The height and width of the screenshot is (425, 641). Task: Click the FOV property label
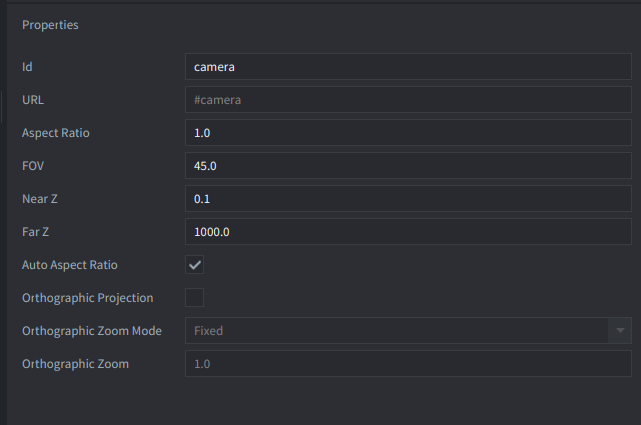pyautogui.click(x=35, y=166)
